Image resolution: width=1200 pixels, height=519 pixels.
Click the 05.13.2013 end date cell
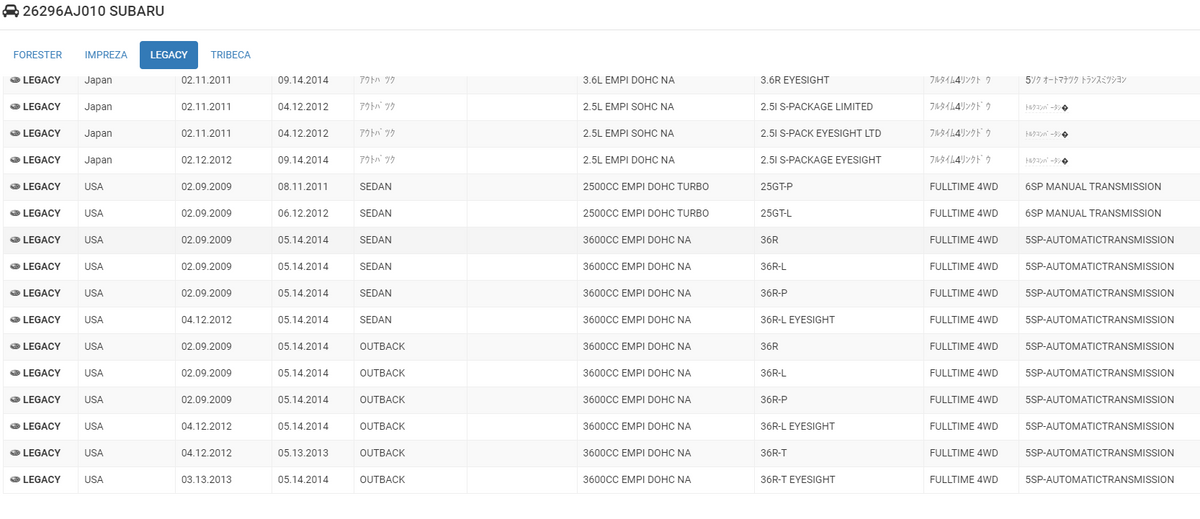301,453
